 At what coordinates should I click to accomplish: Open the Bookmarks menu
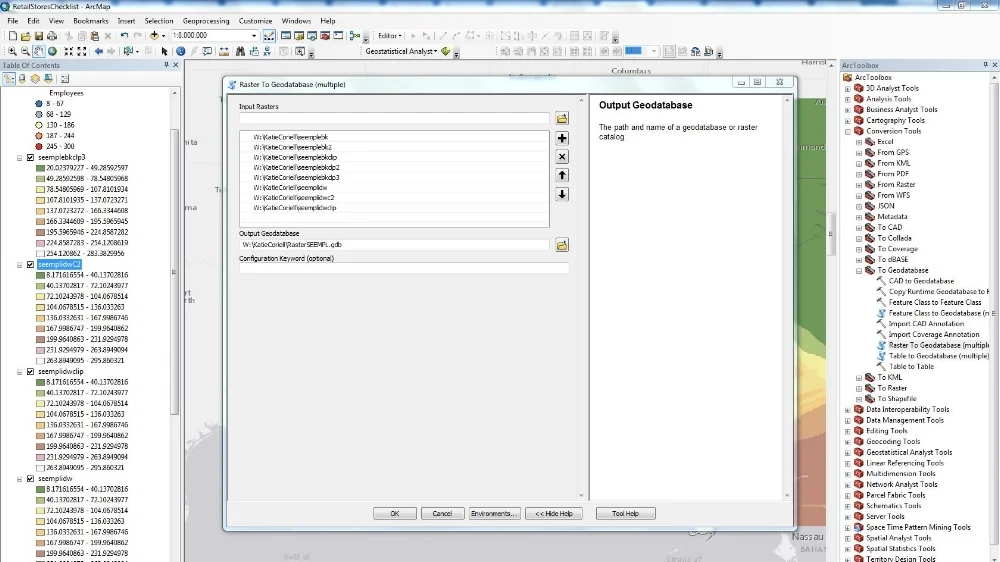click(x=91, y=21)
